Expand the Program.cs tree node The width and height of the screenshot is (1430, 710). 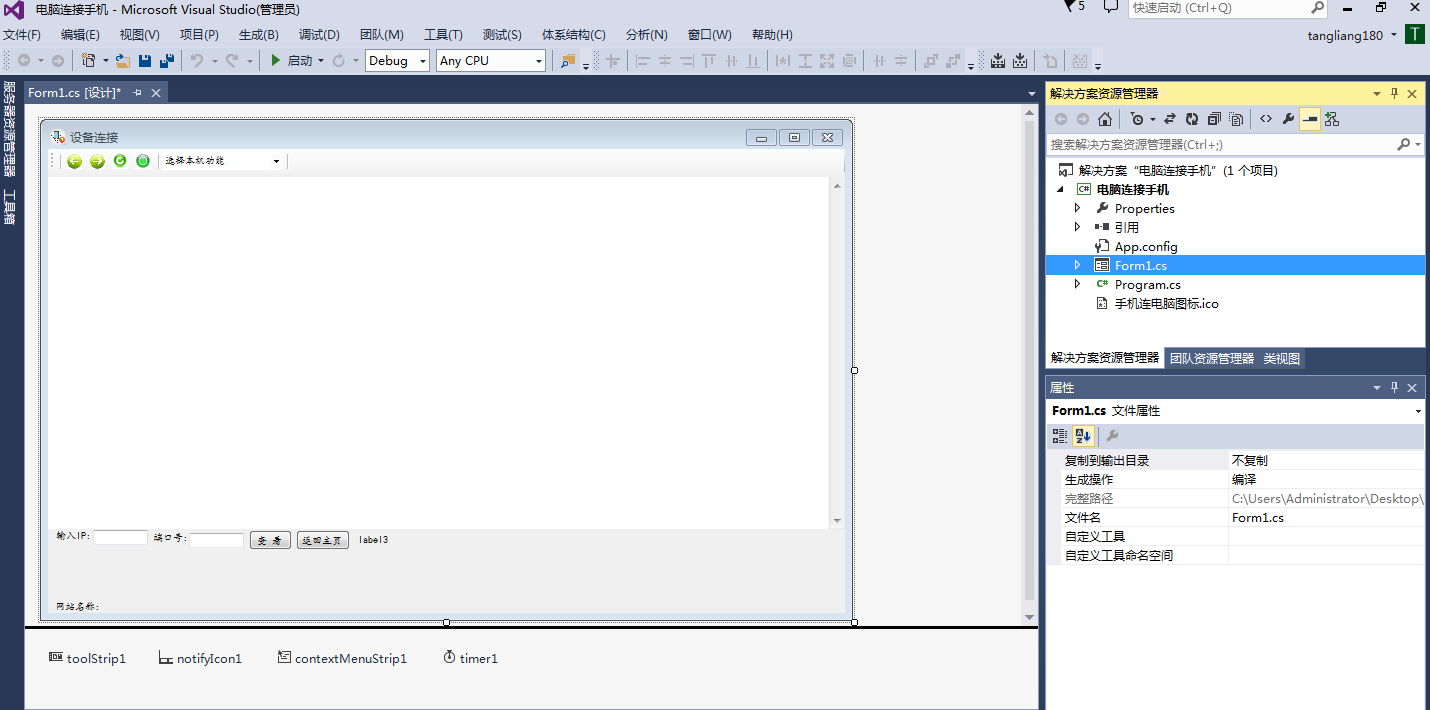click(1077, 284)
